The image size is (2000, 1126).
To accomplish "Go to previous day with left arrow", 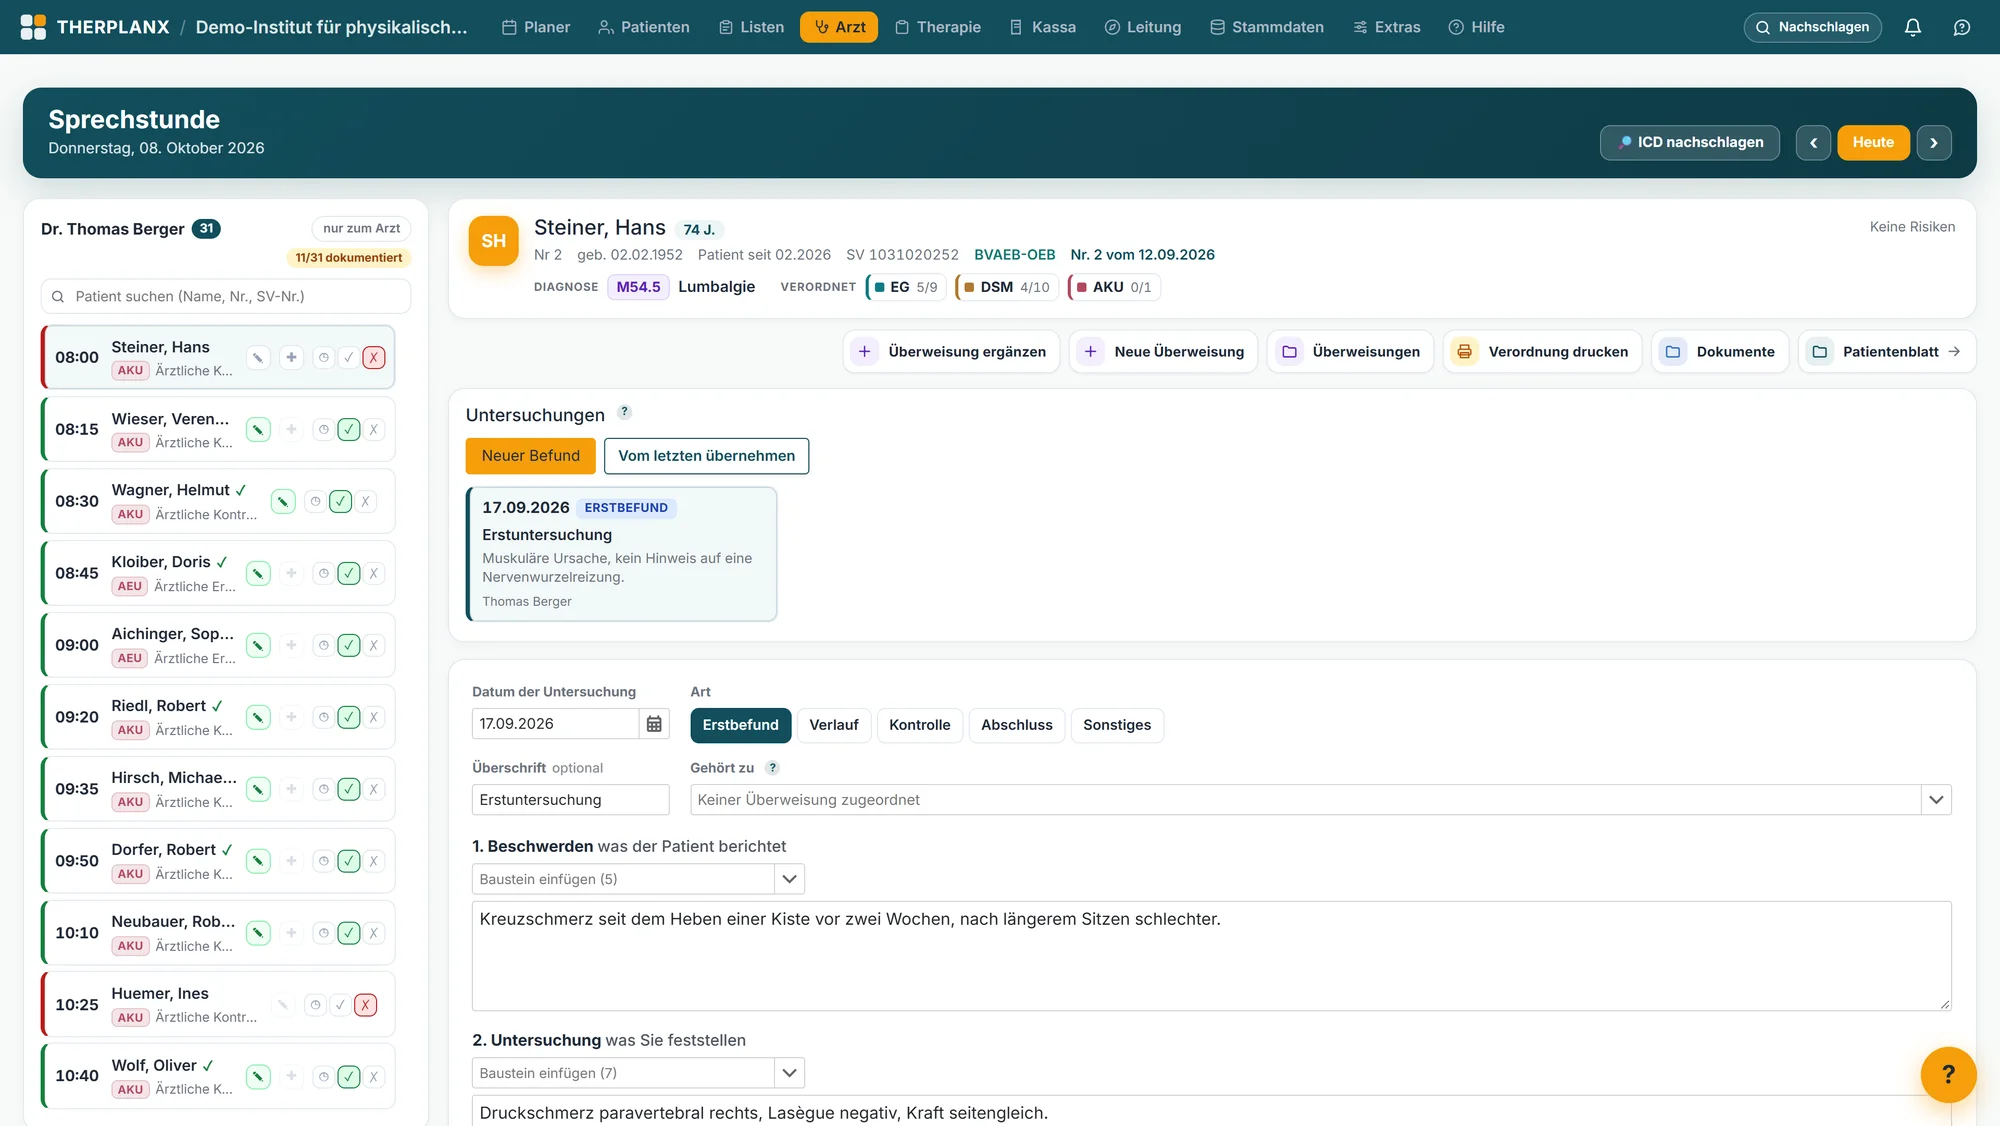I will click(1813, 143).
